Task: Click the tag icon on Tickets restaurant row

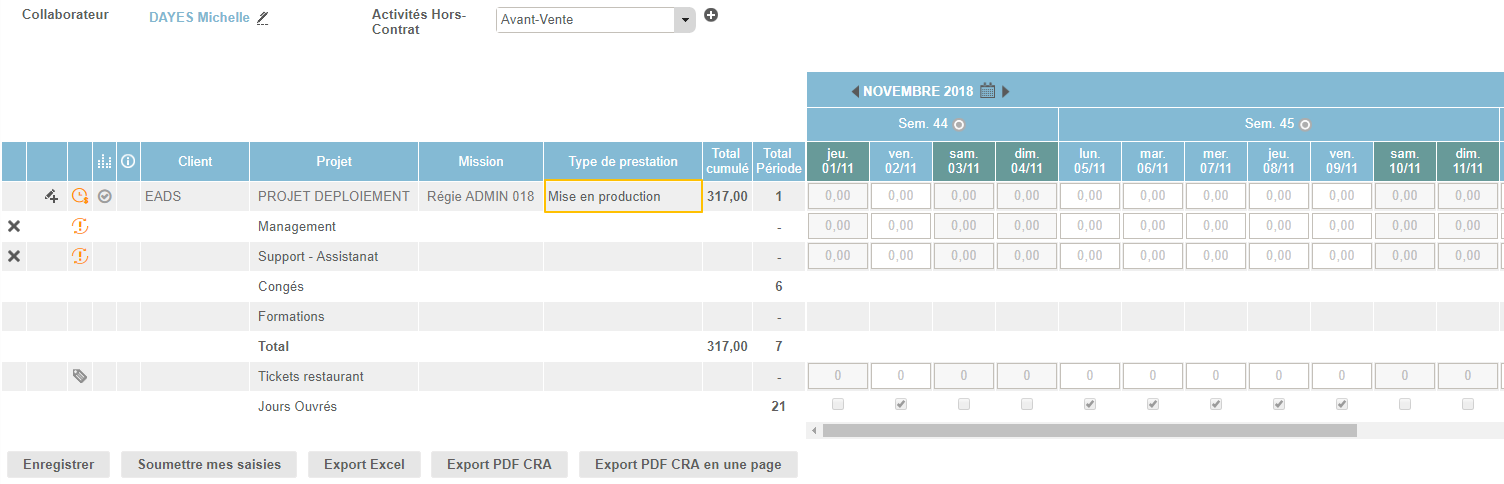Action: (80, 377)
